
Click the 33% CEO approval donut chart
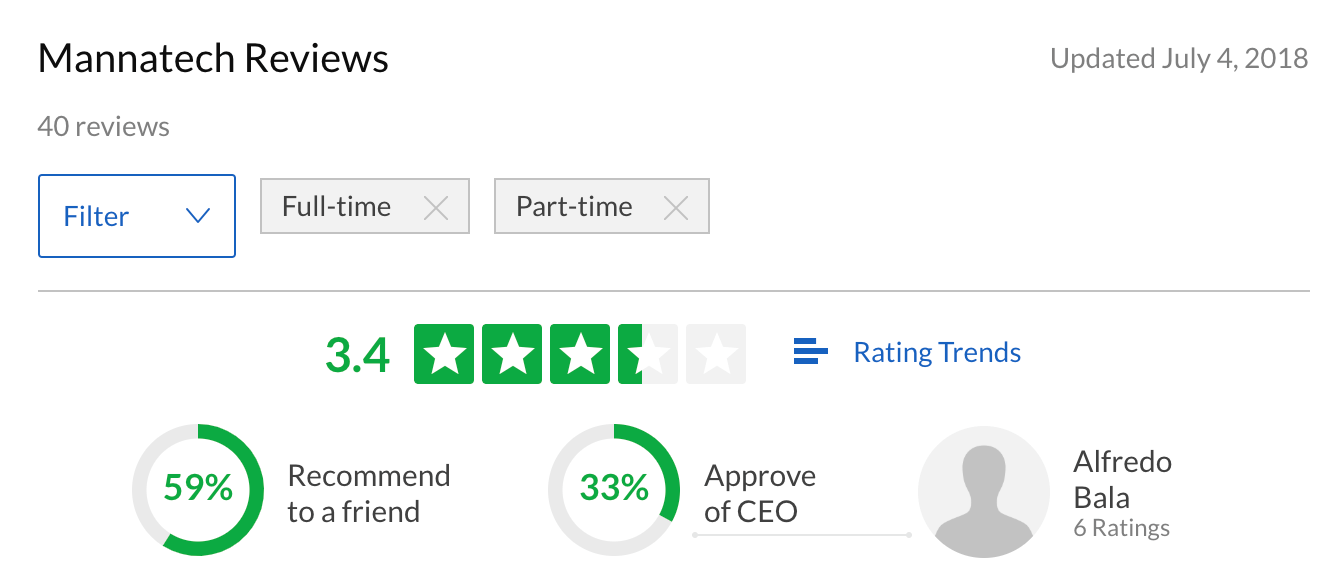coord(614,490)
